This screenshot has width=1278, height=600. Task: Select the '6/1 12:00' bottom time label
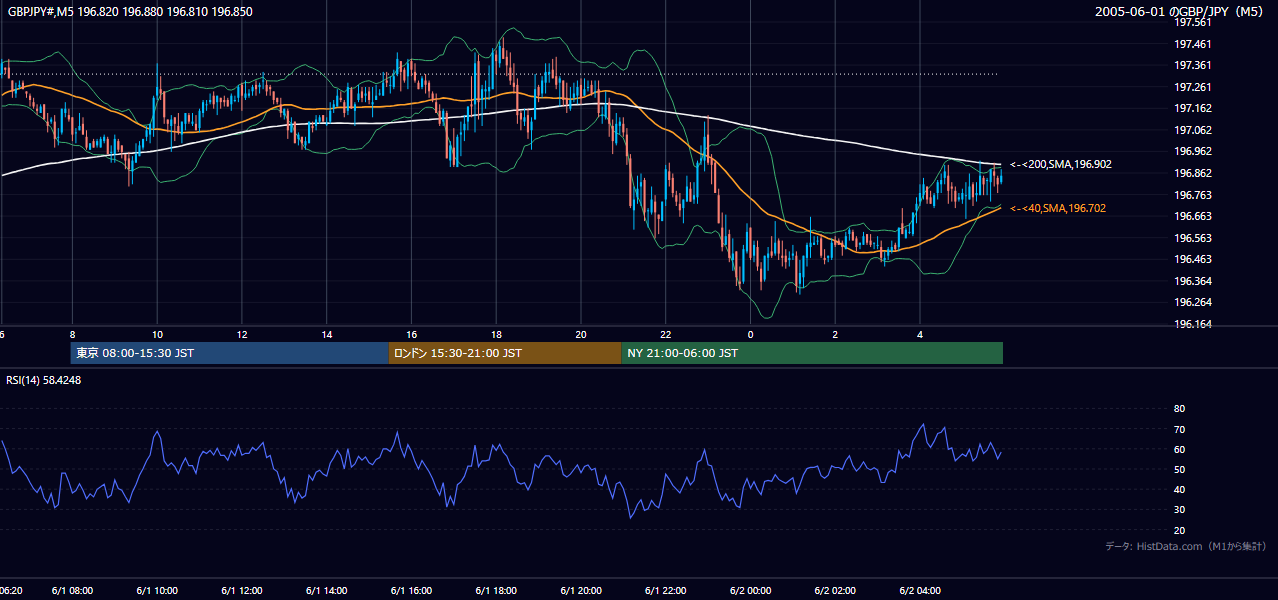tap(242, 591)
